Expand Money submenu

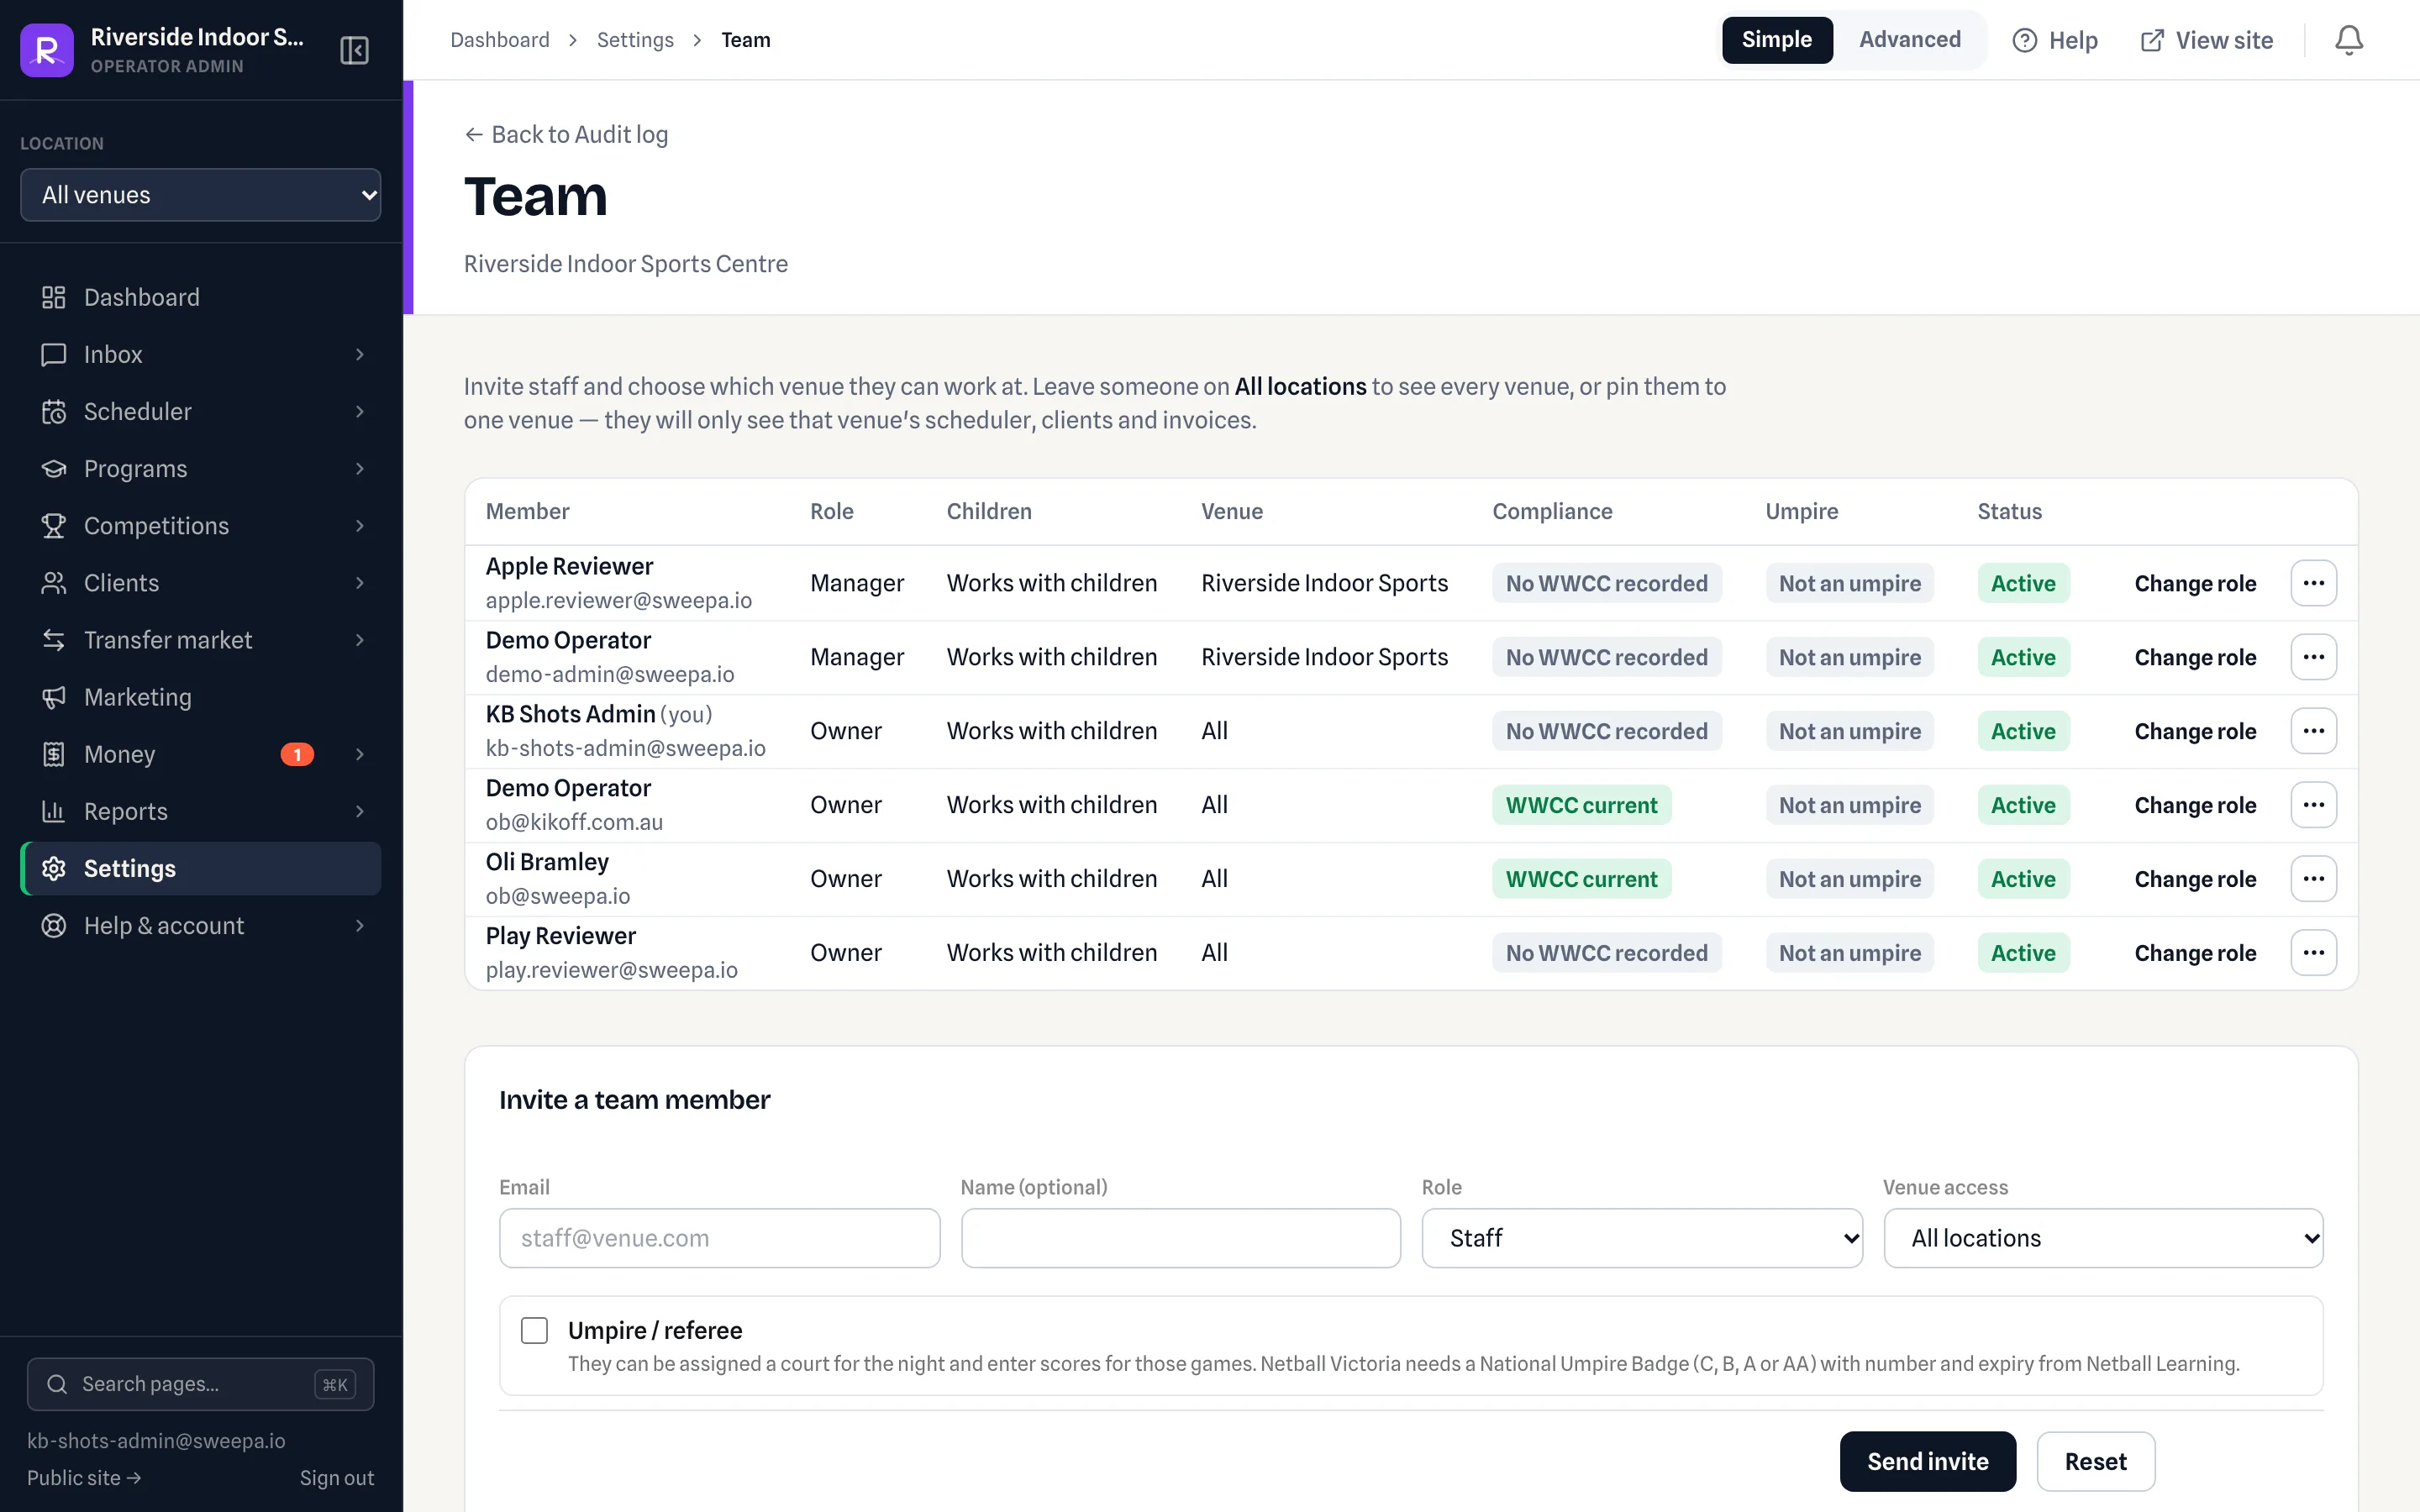pyautogui.click(x=360, y=754)
